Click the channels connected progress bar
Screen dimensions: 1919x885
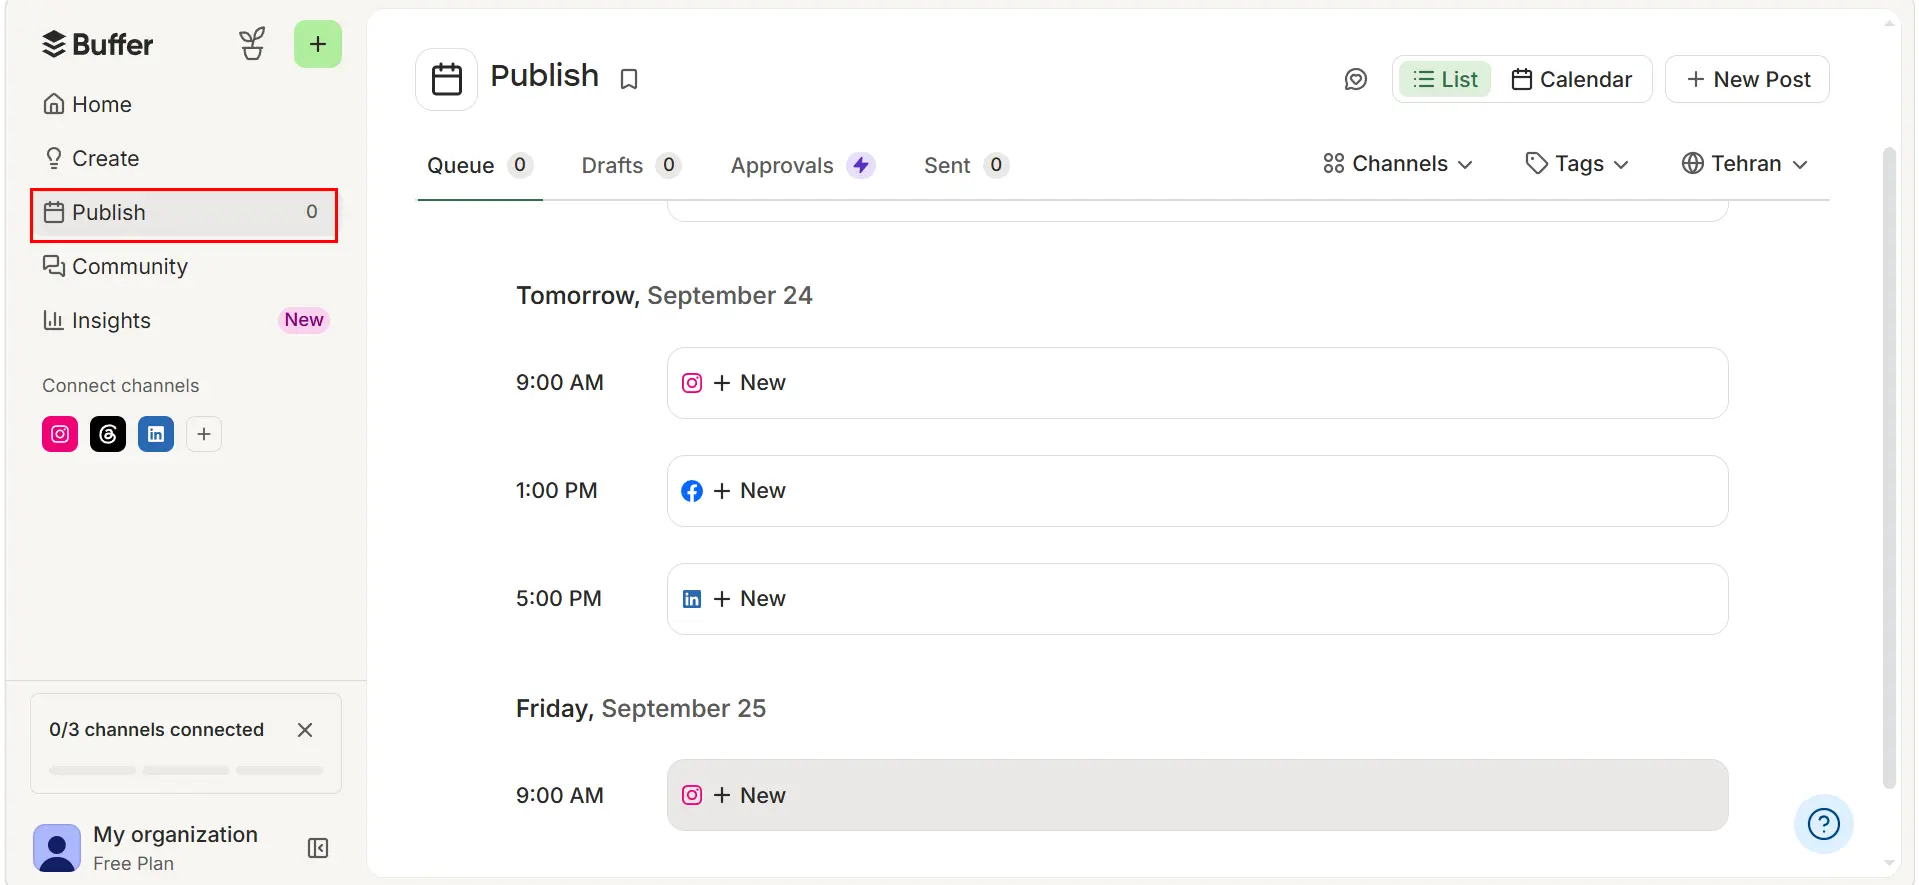pos(186,770)
